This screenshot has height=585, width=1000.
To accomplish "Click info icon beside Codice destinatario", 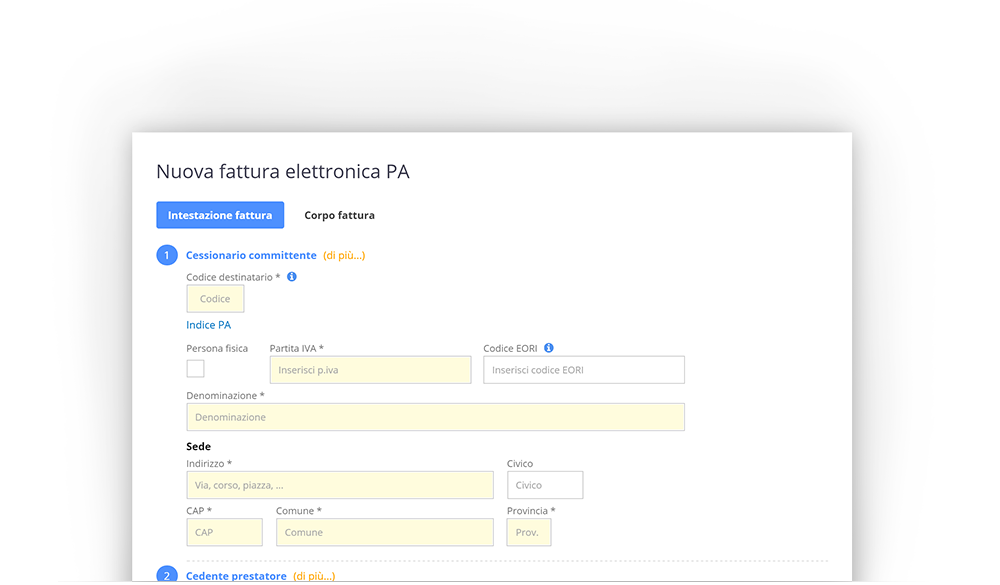I will pos(291,277).
